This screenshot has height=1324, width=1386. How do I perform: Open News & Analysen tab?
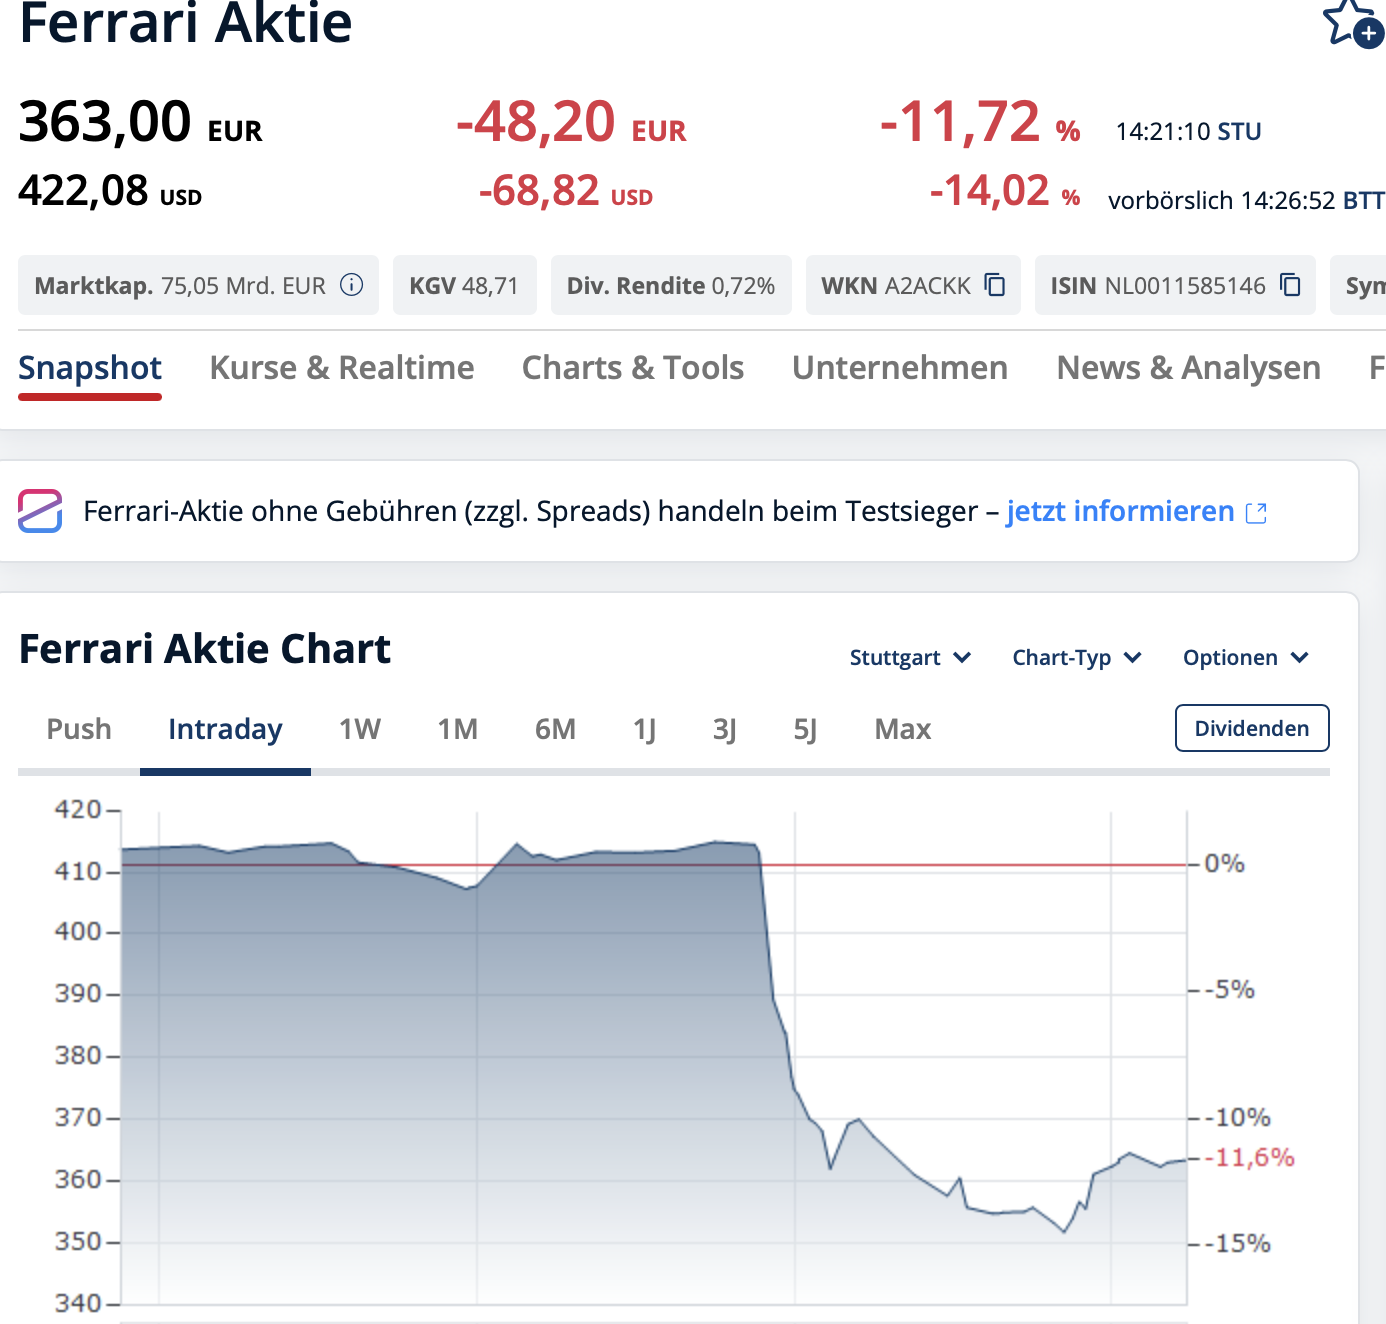(x=1188, y=368)
